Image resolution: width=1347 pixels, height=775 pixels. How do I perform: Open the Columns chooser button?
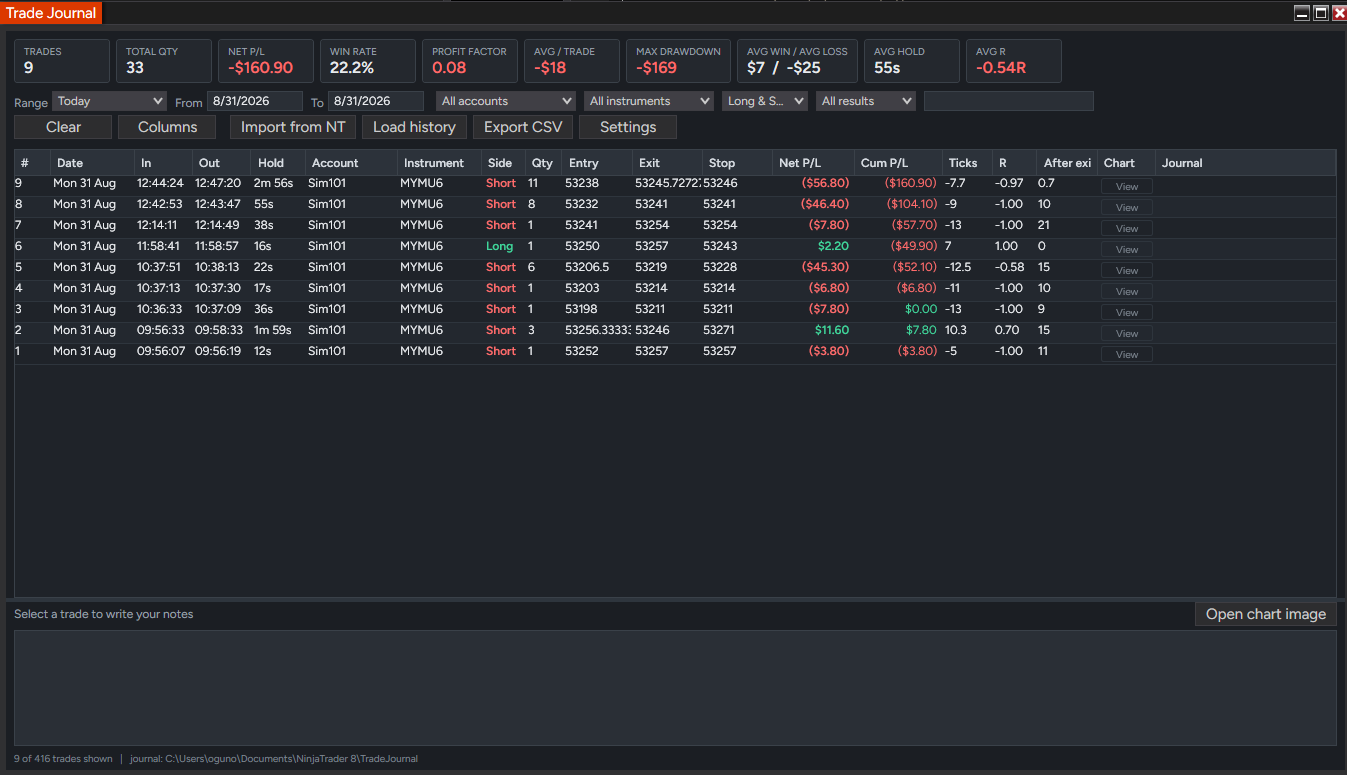tap(167, 127)
